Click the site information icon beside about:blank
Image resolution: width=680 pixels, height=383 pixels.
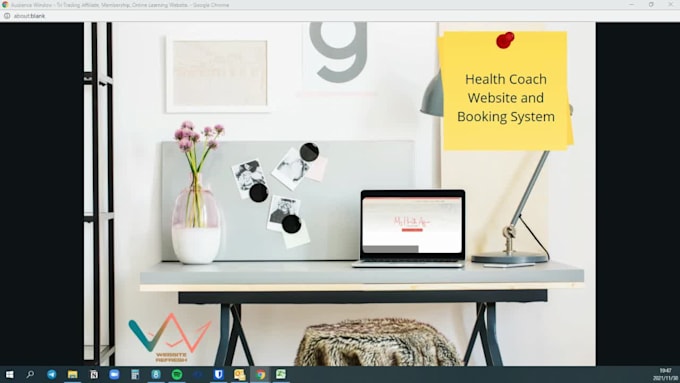7,16
